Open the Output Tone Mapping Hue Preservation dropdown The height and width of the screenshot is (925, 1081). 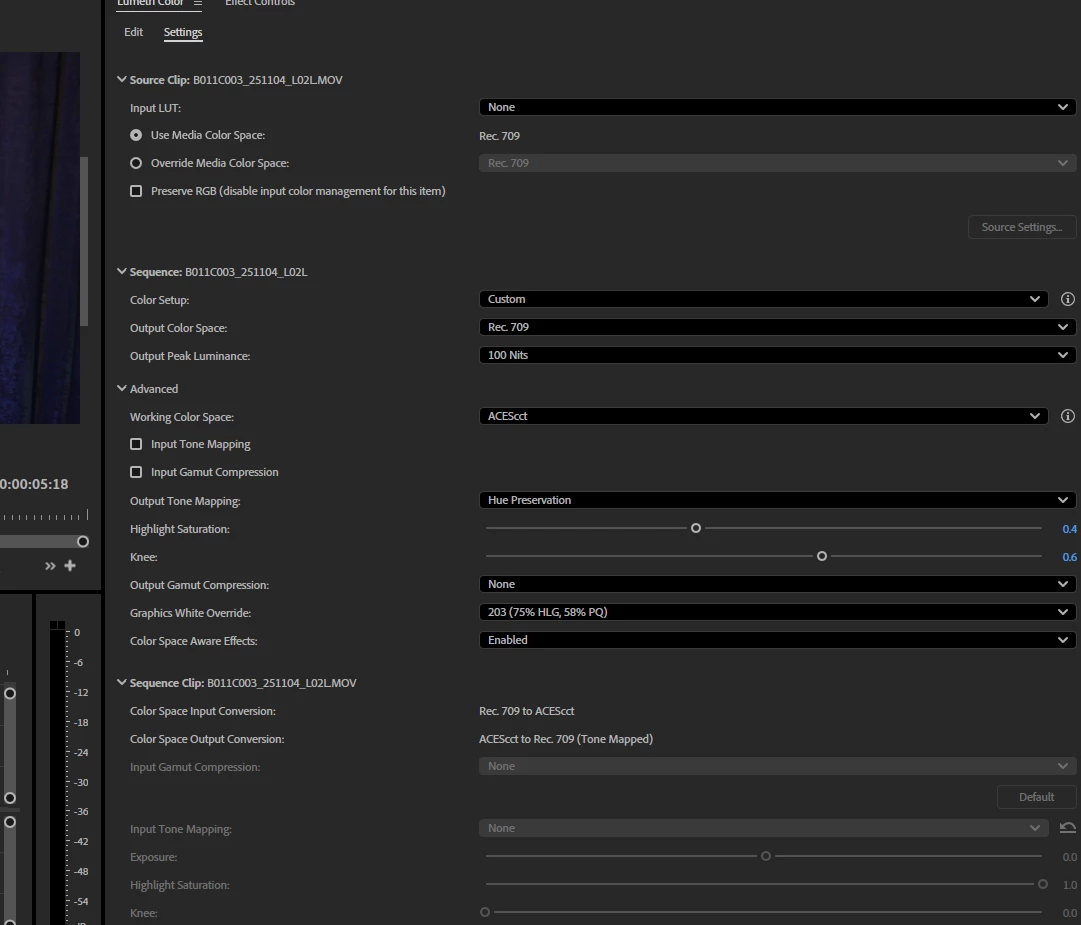(777, 500)
